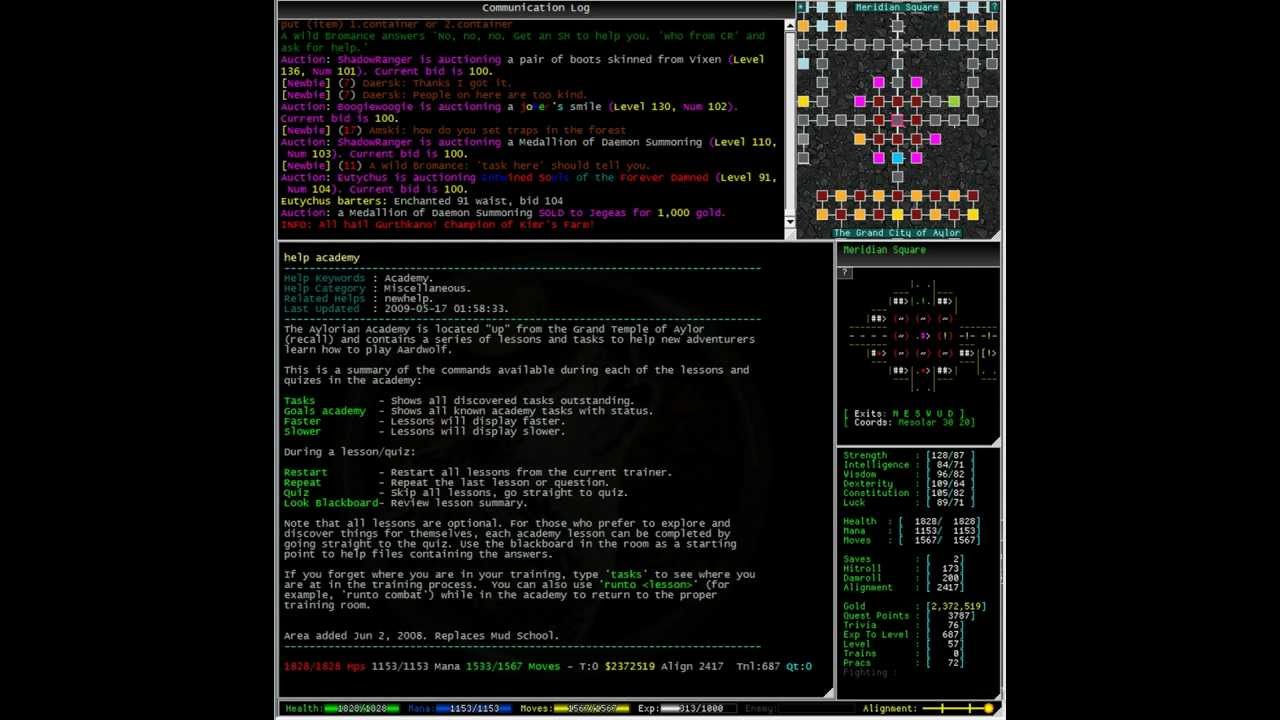
Task: Click the Communication Log title bar
Action: pyautogui.click(x=535, y=8)
